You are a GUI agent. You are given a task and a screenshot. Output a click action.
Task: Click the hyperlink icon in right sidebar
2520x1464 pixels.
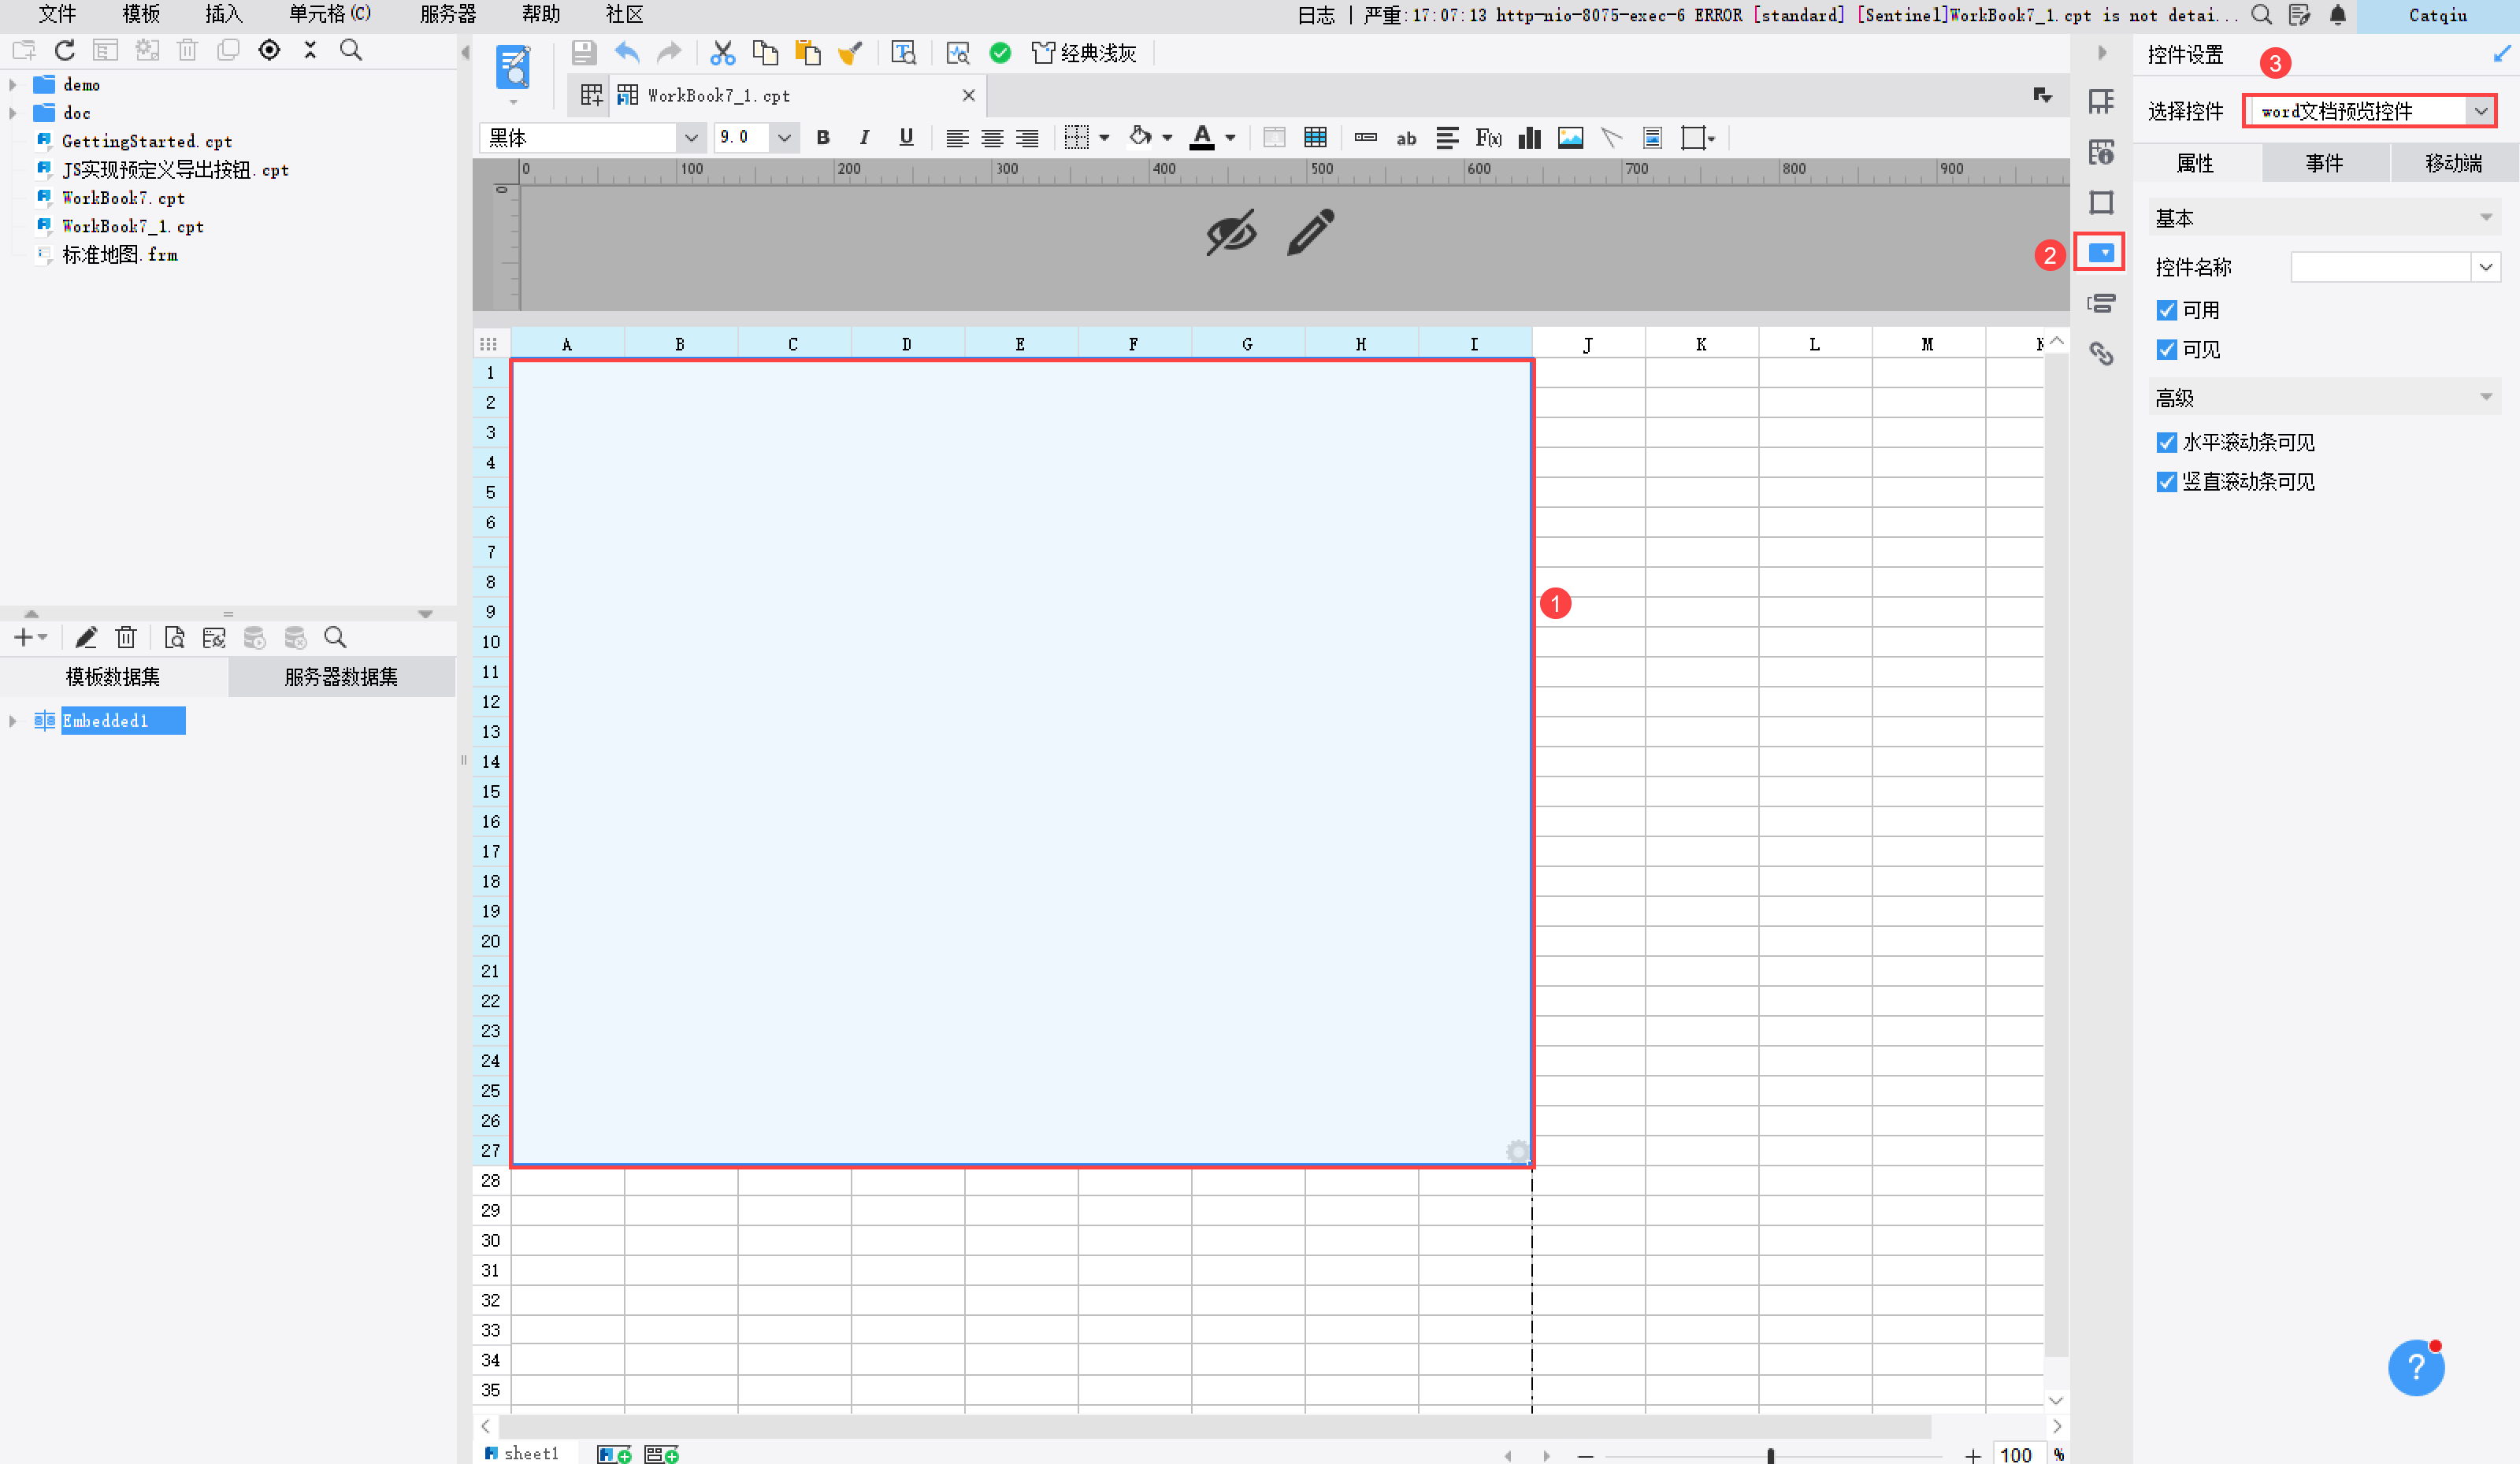coord(2101,354)
